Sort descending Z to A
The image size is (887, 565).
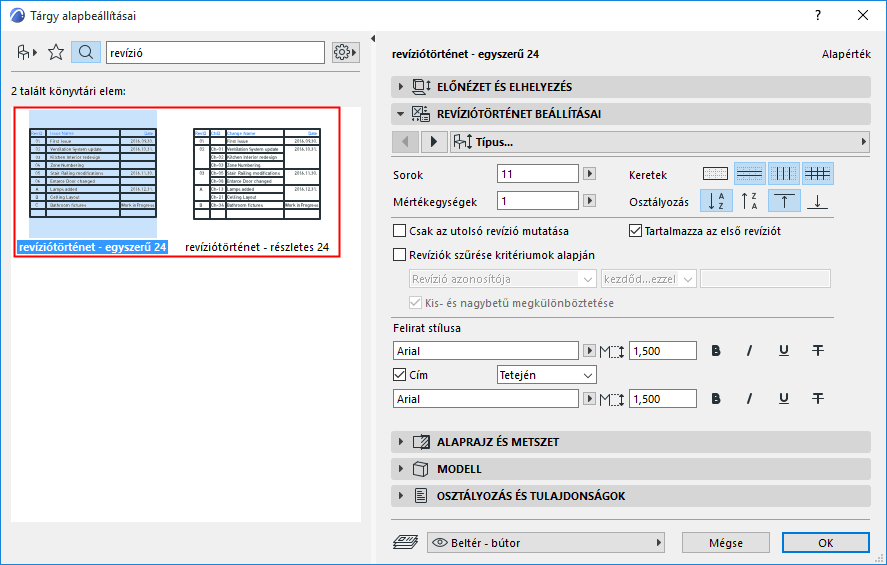tap(750, 201)
